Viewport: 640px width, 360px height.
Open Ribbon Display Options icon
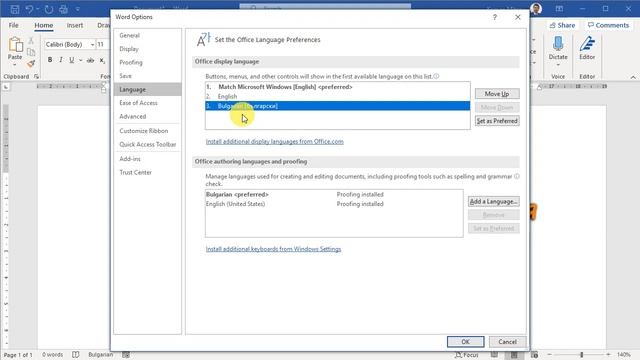pyautogui.click(x=559, y=9)
